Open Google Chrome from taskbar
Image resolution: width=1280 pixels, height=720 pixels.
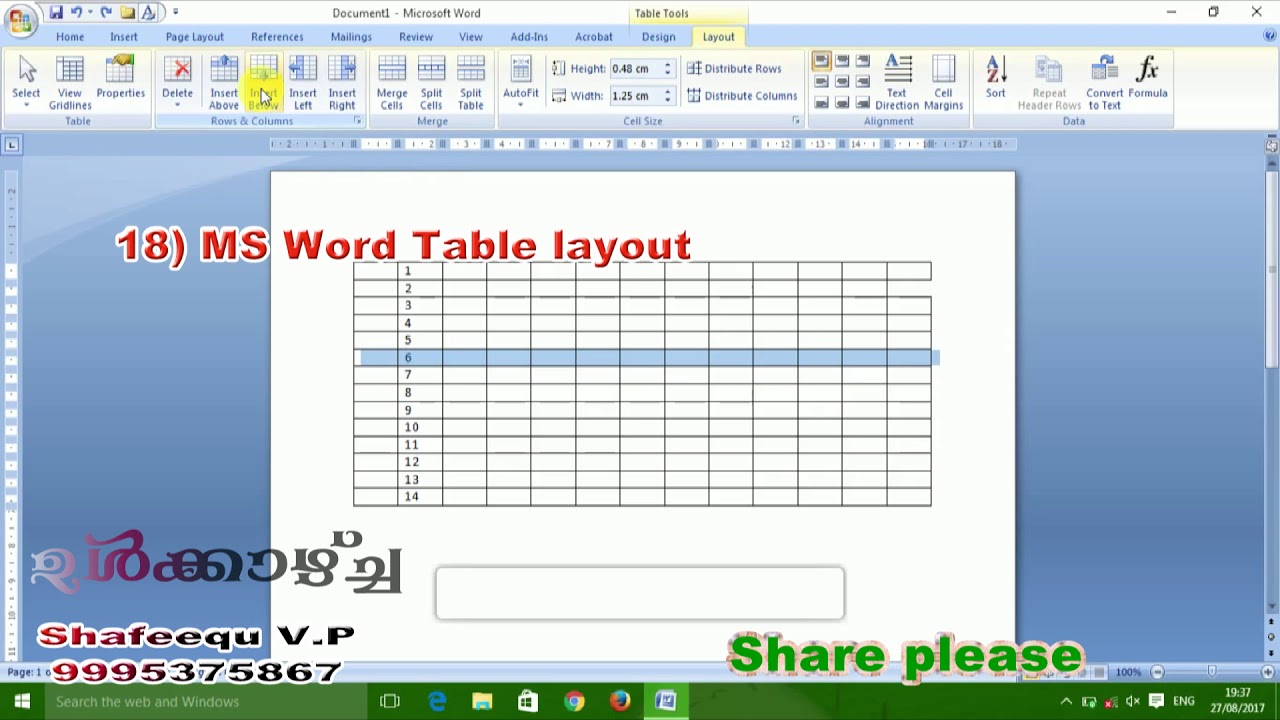pos(574,701)
